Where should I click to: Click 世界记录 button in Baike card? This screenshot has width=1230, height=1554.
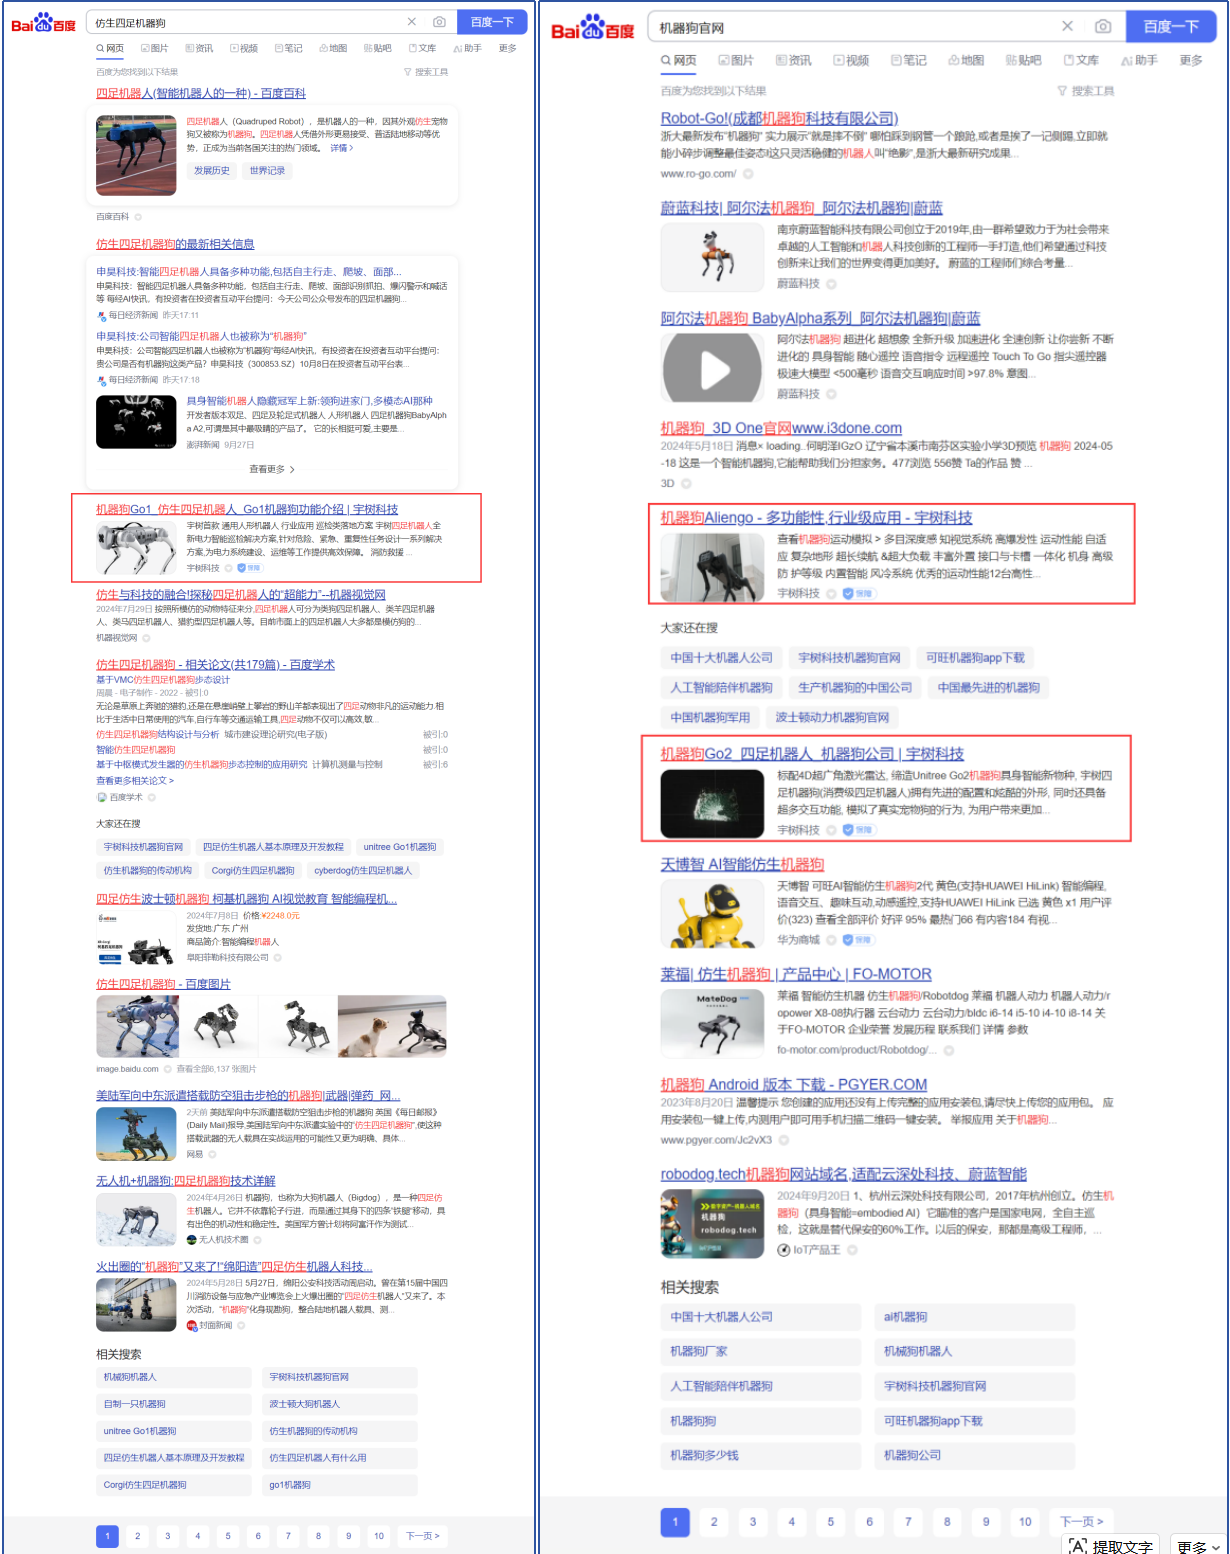(x=267, y=171)
